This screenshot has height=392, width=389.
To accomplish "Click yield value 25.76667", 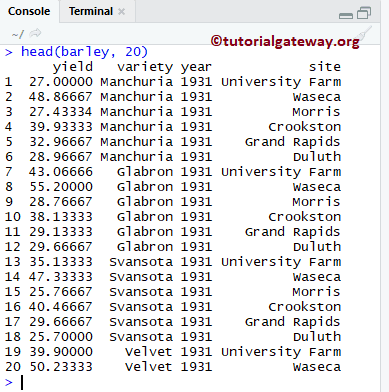I will [61, 292].
